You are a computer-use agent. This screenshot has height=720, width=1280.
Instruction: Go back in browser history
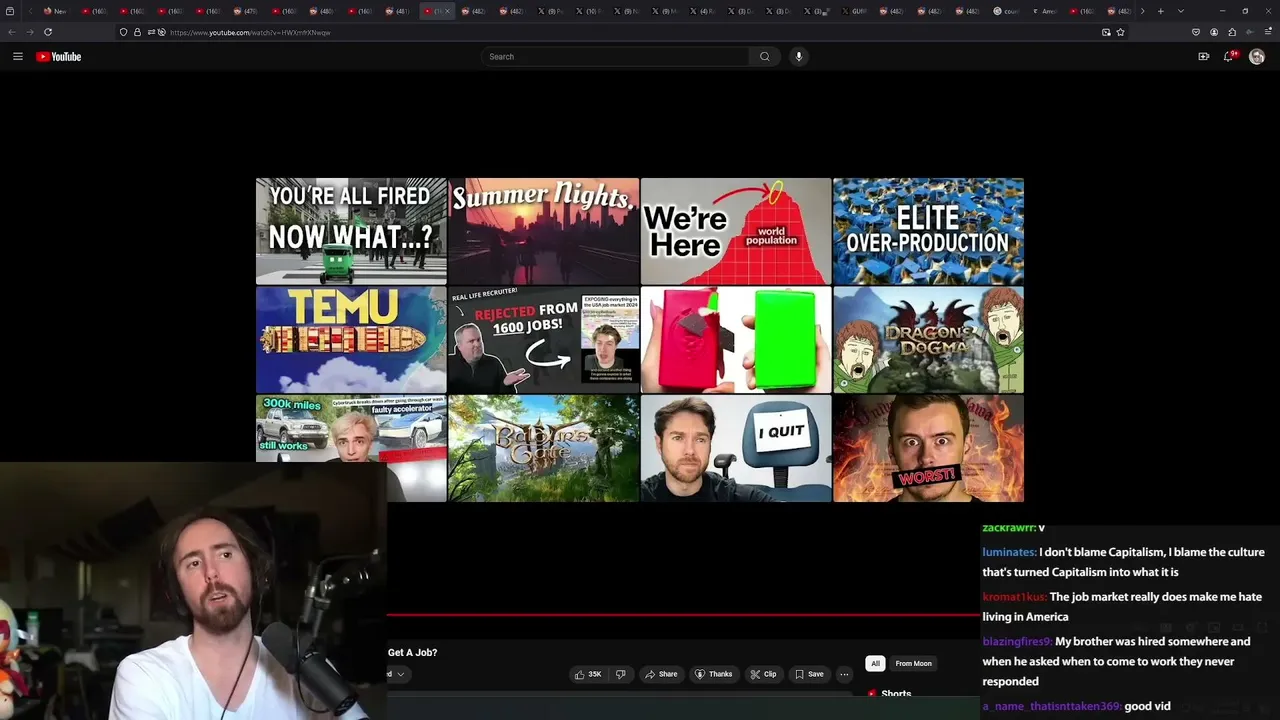[x=12, y=32]
